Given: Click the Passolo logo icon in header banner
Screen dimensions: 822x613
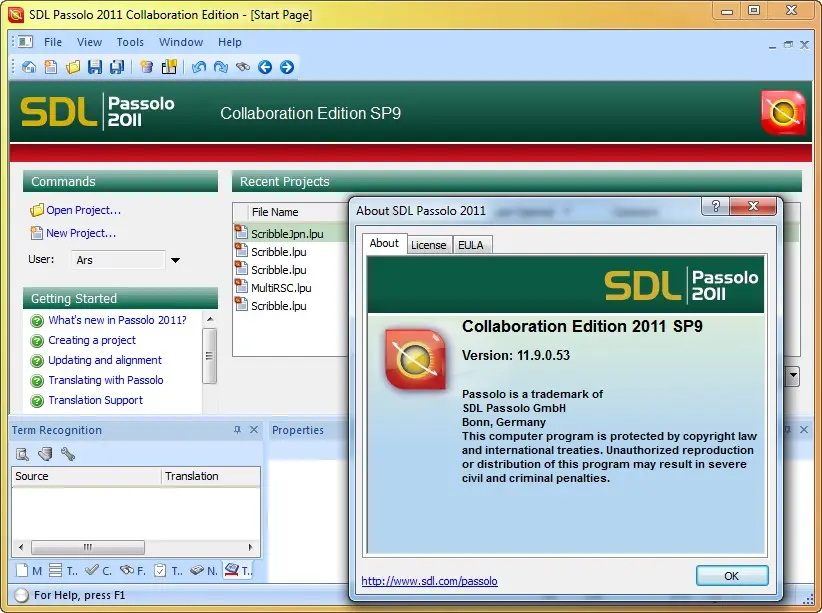Looking at the screenshot, I should (x=783, y=113).
